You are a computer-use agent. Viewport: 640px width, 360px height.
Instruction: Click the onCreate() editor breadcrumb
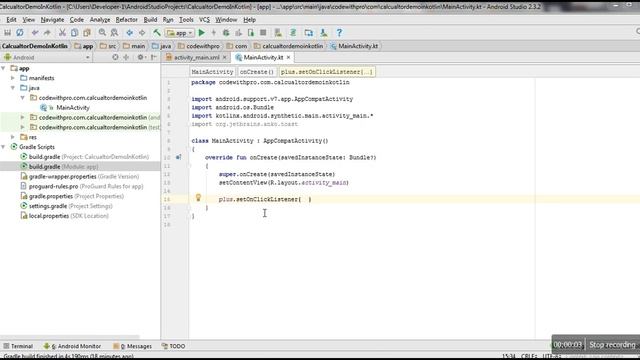point(256,72)
